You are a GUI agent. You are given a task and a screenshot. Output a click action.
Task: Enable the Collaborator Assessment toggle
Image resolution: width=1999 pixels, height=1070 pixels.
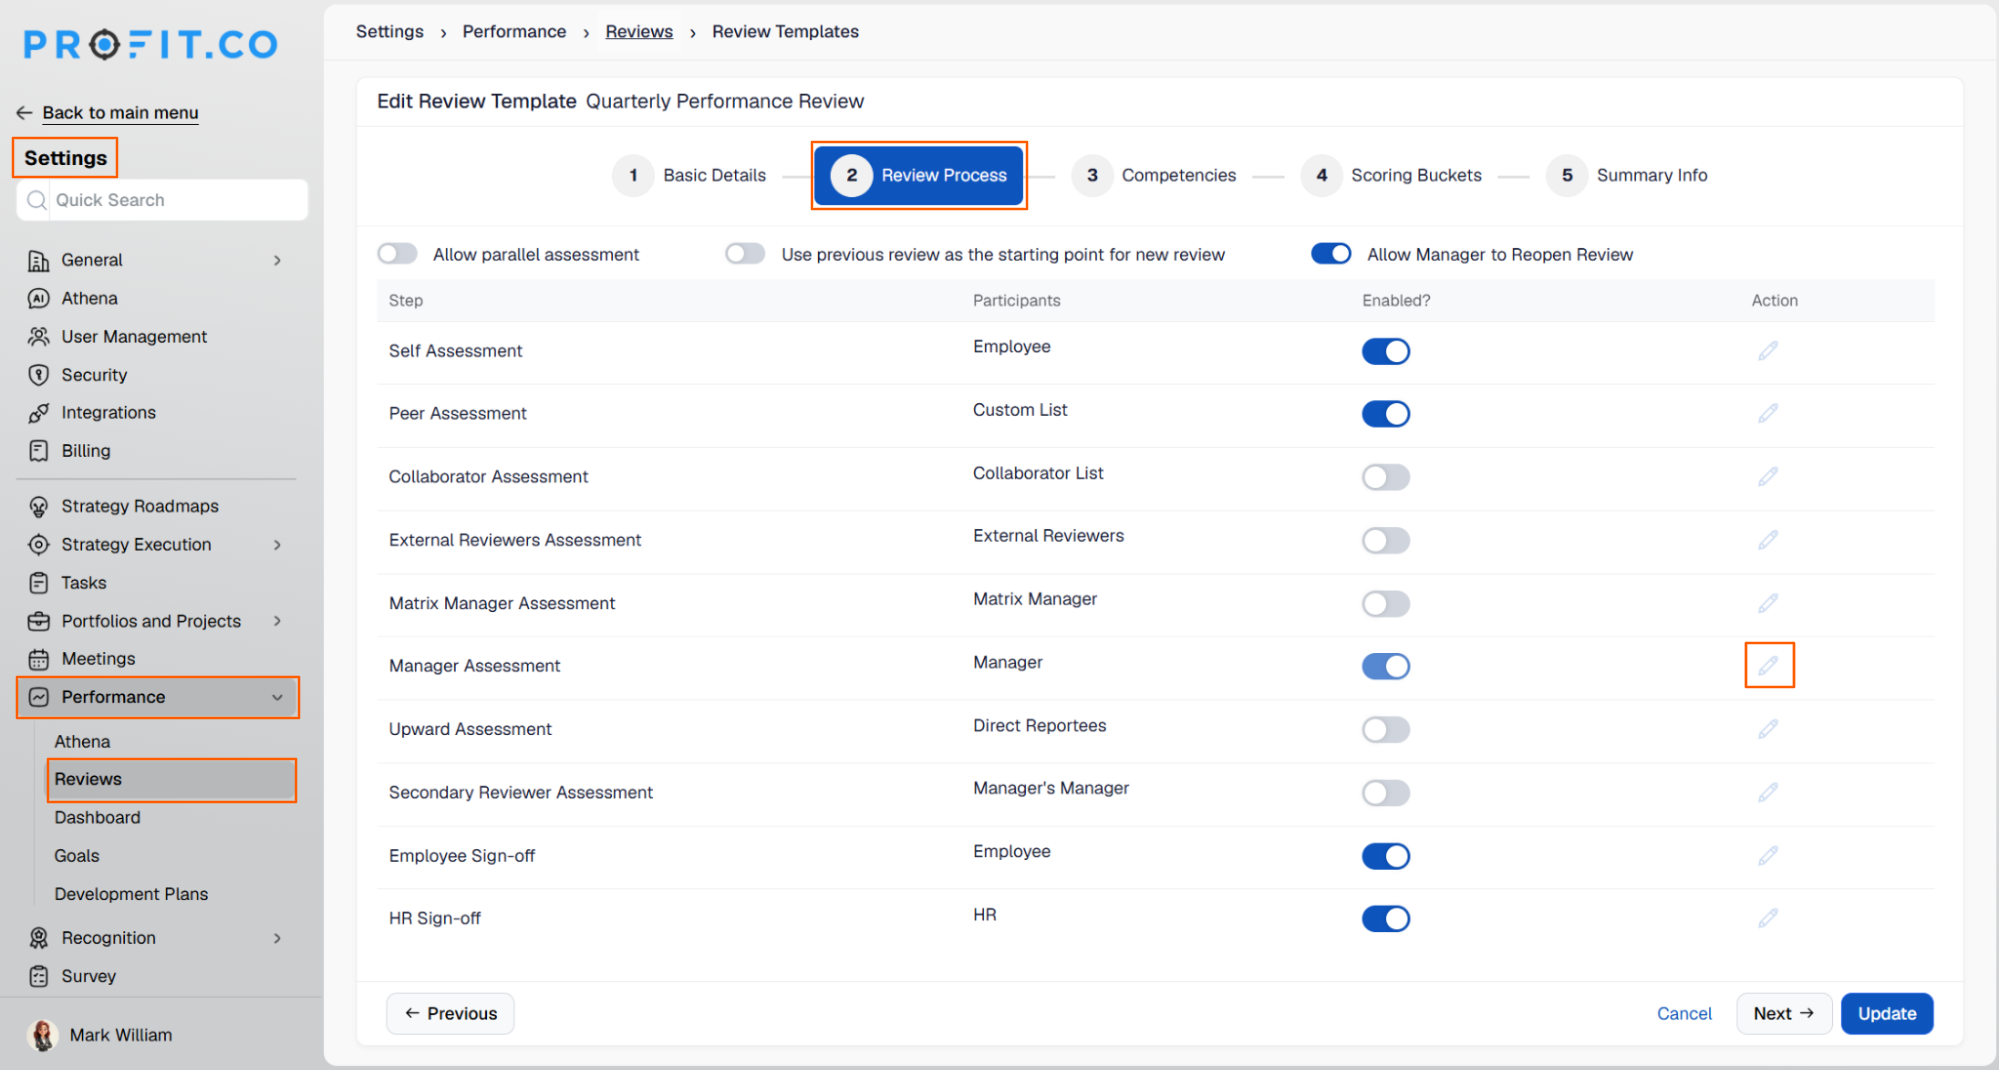(x=1386, y=477)
